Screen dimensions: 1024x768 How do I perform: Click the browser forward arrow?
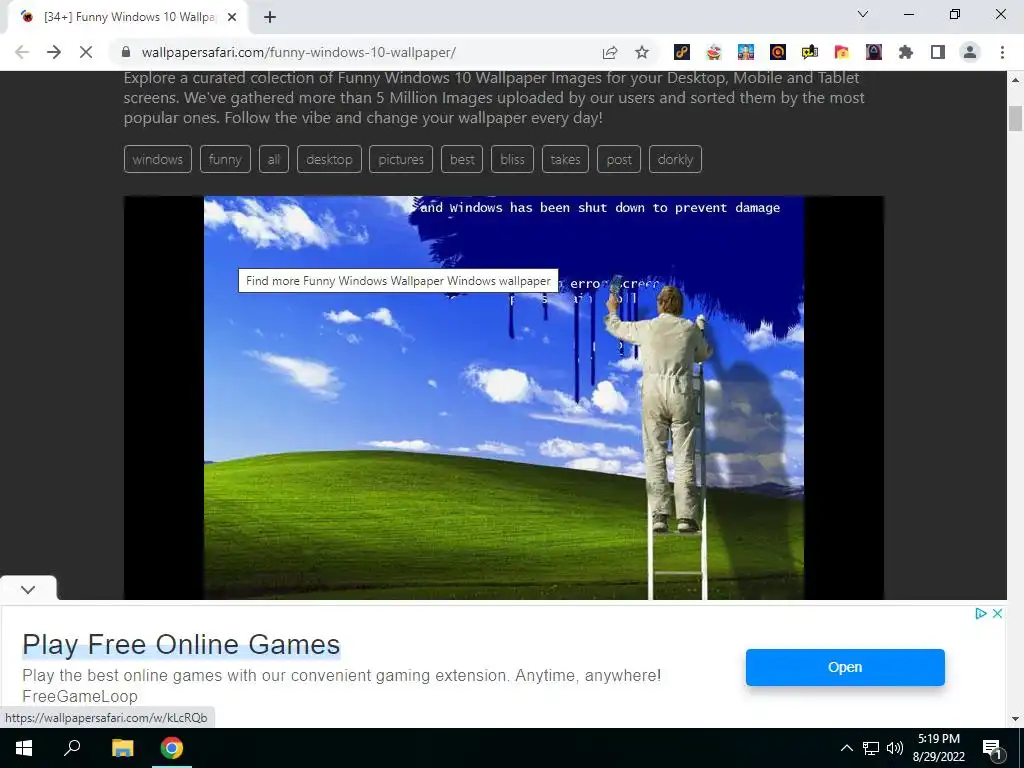point(54,52)
